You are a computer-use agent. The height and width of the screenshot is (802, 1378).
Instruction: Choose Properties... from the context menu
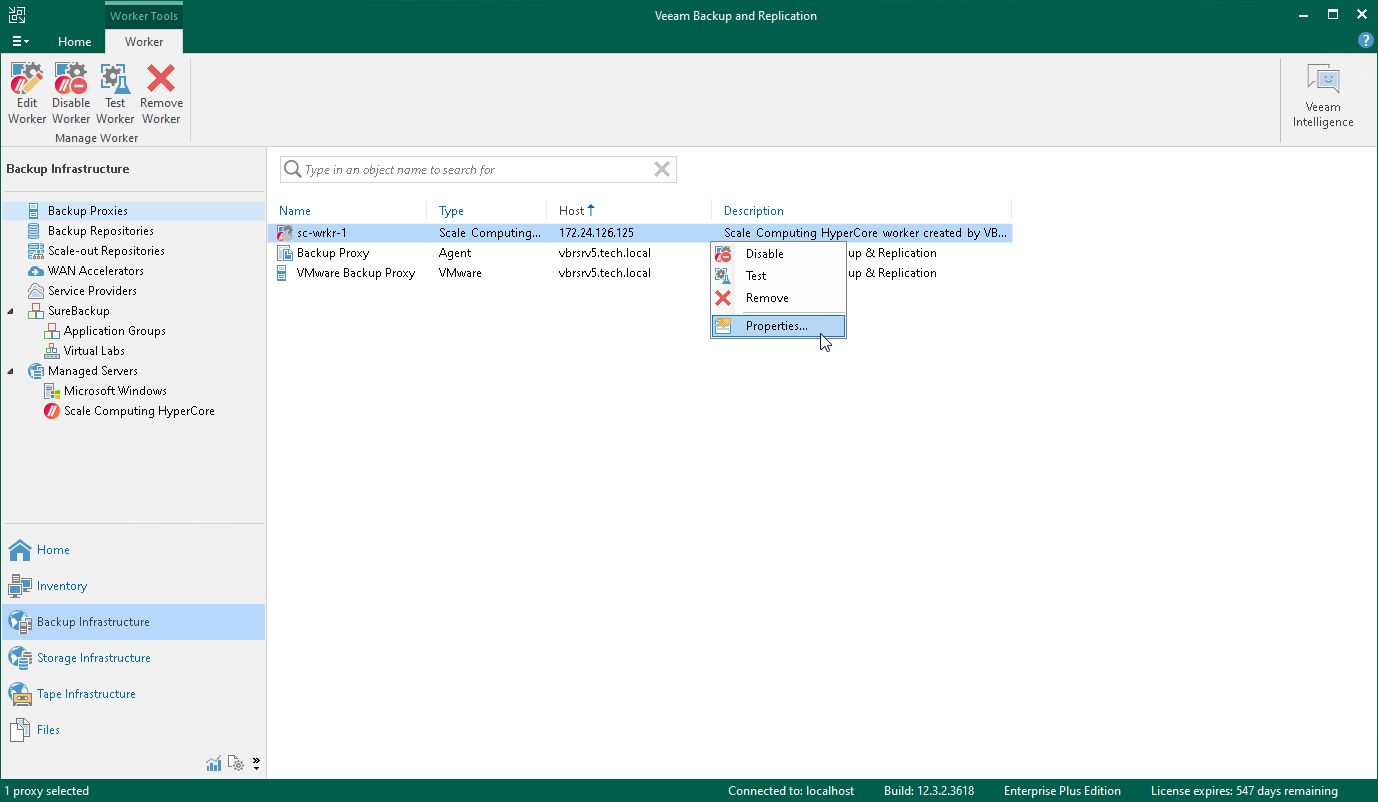(778, 326)
